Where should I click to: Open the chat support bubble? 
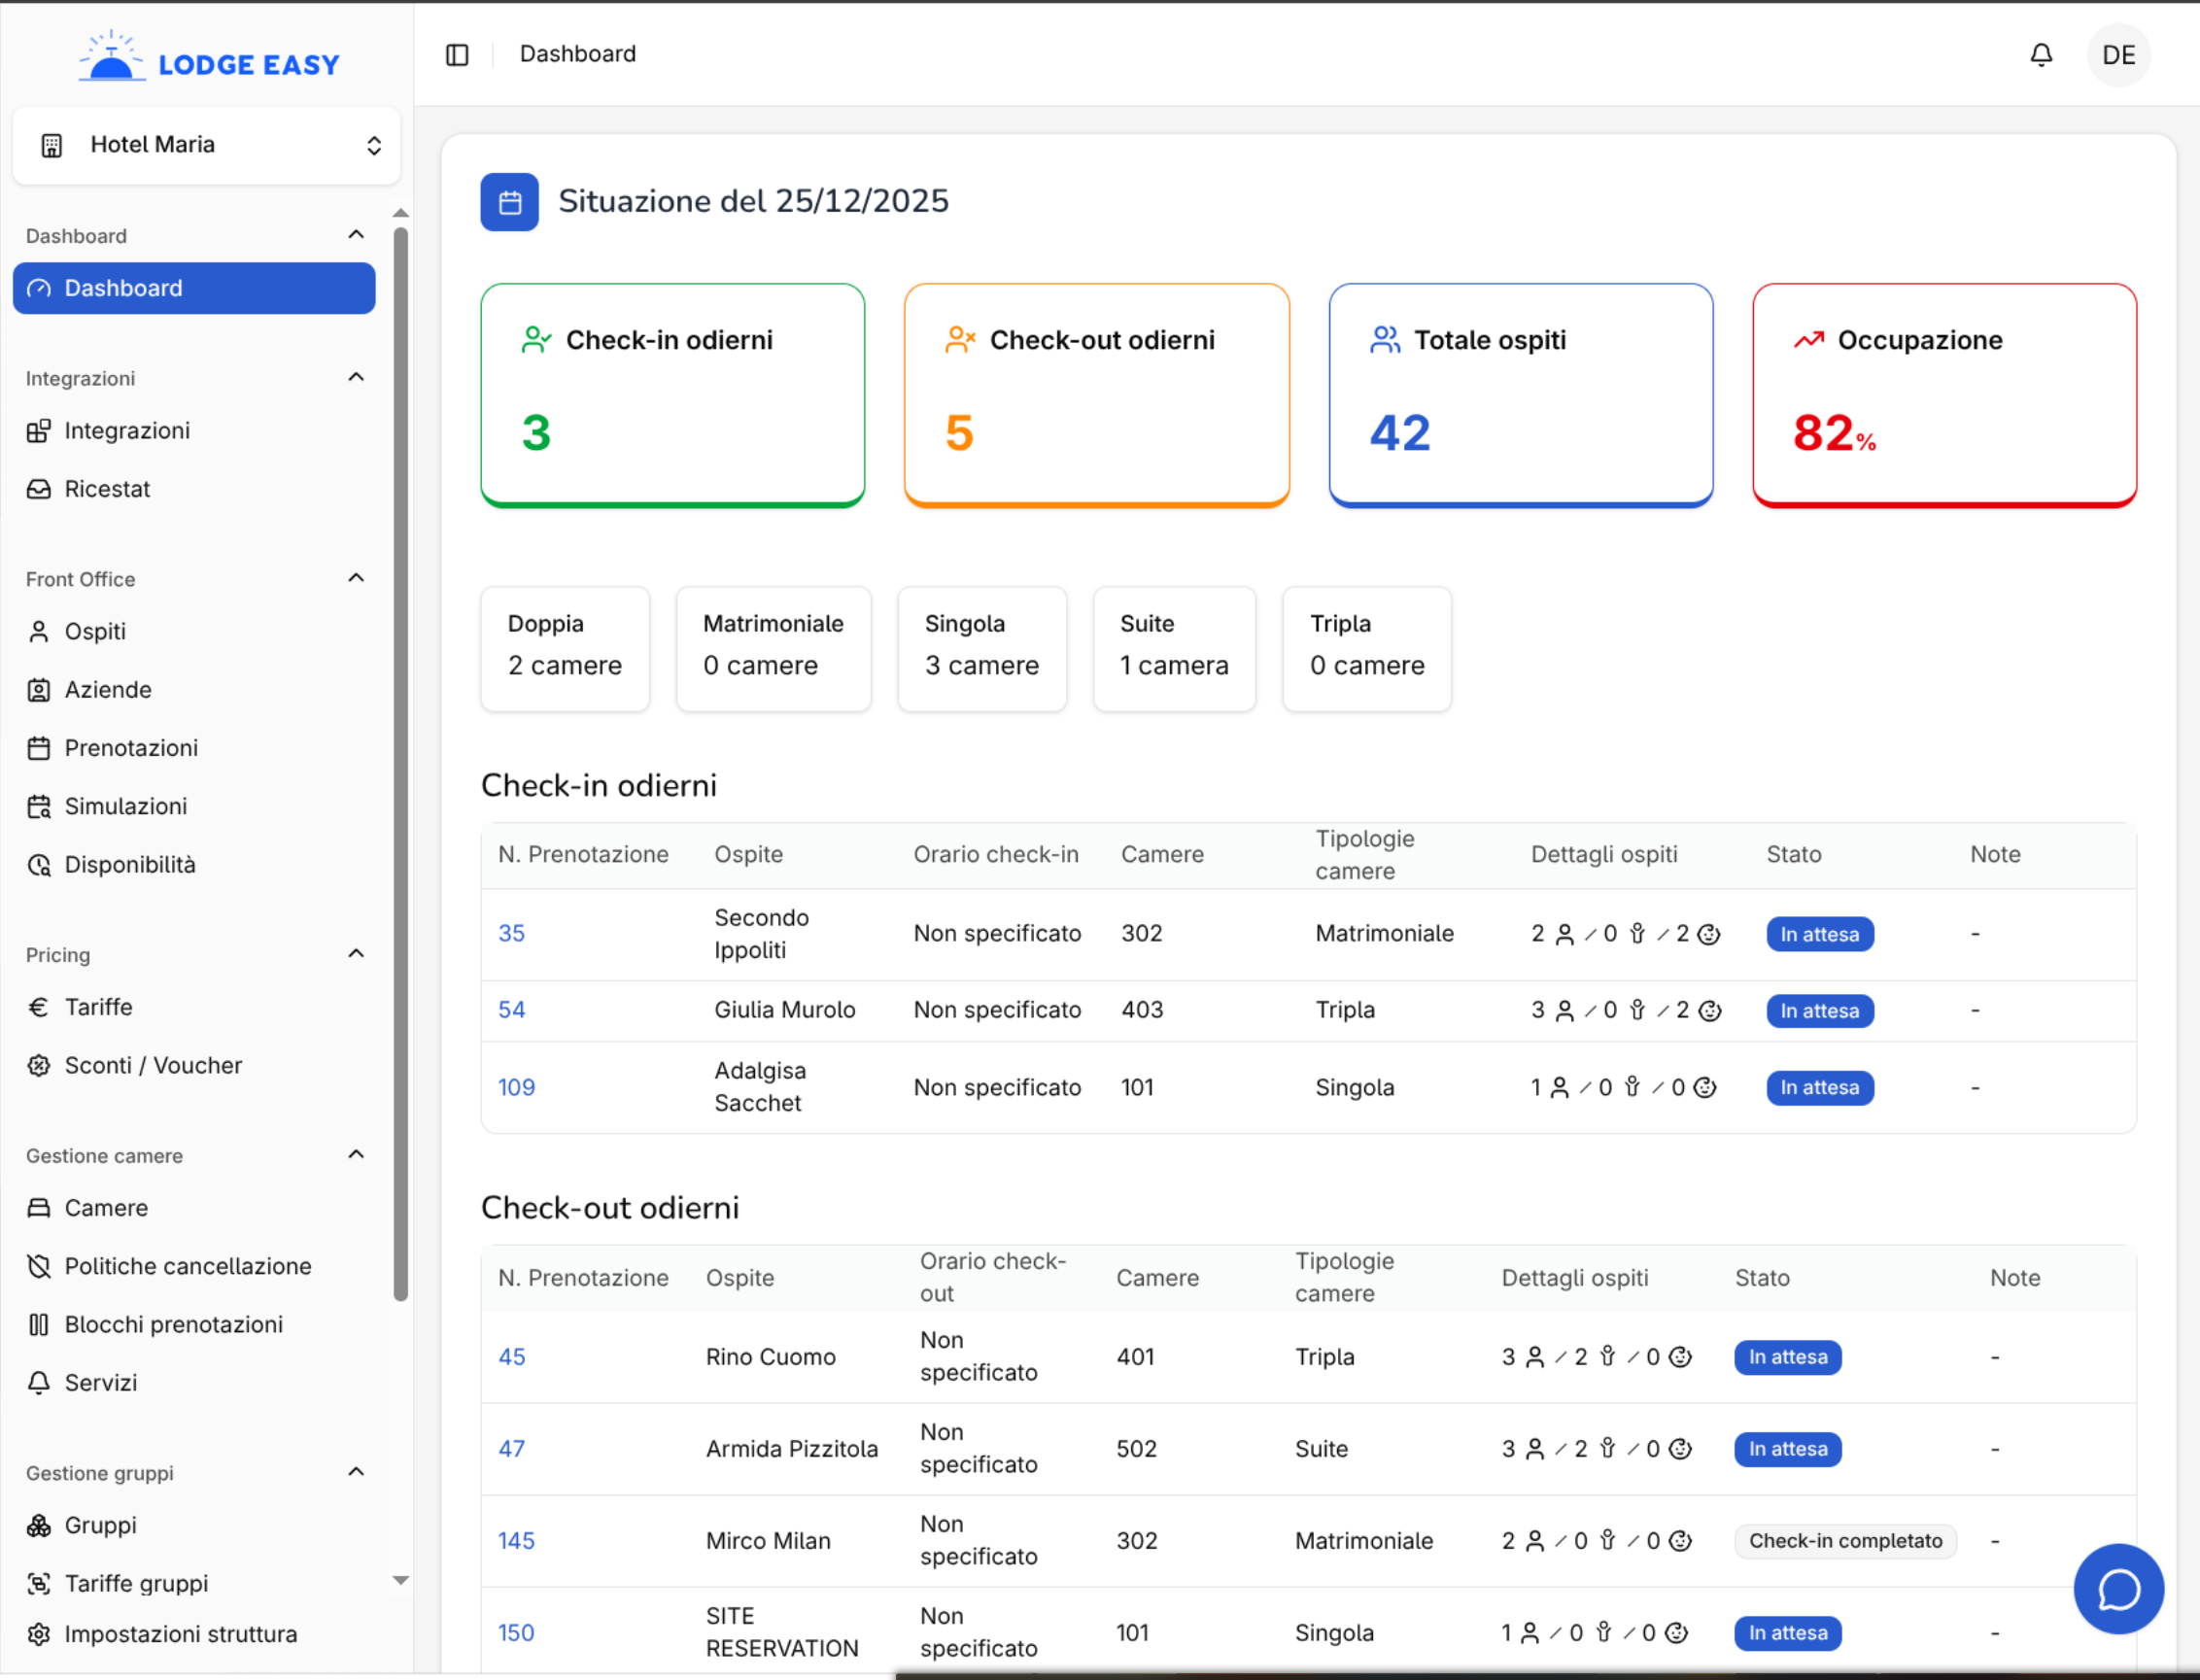pos(2118,1589)
